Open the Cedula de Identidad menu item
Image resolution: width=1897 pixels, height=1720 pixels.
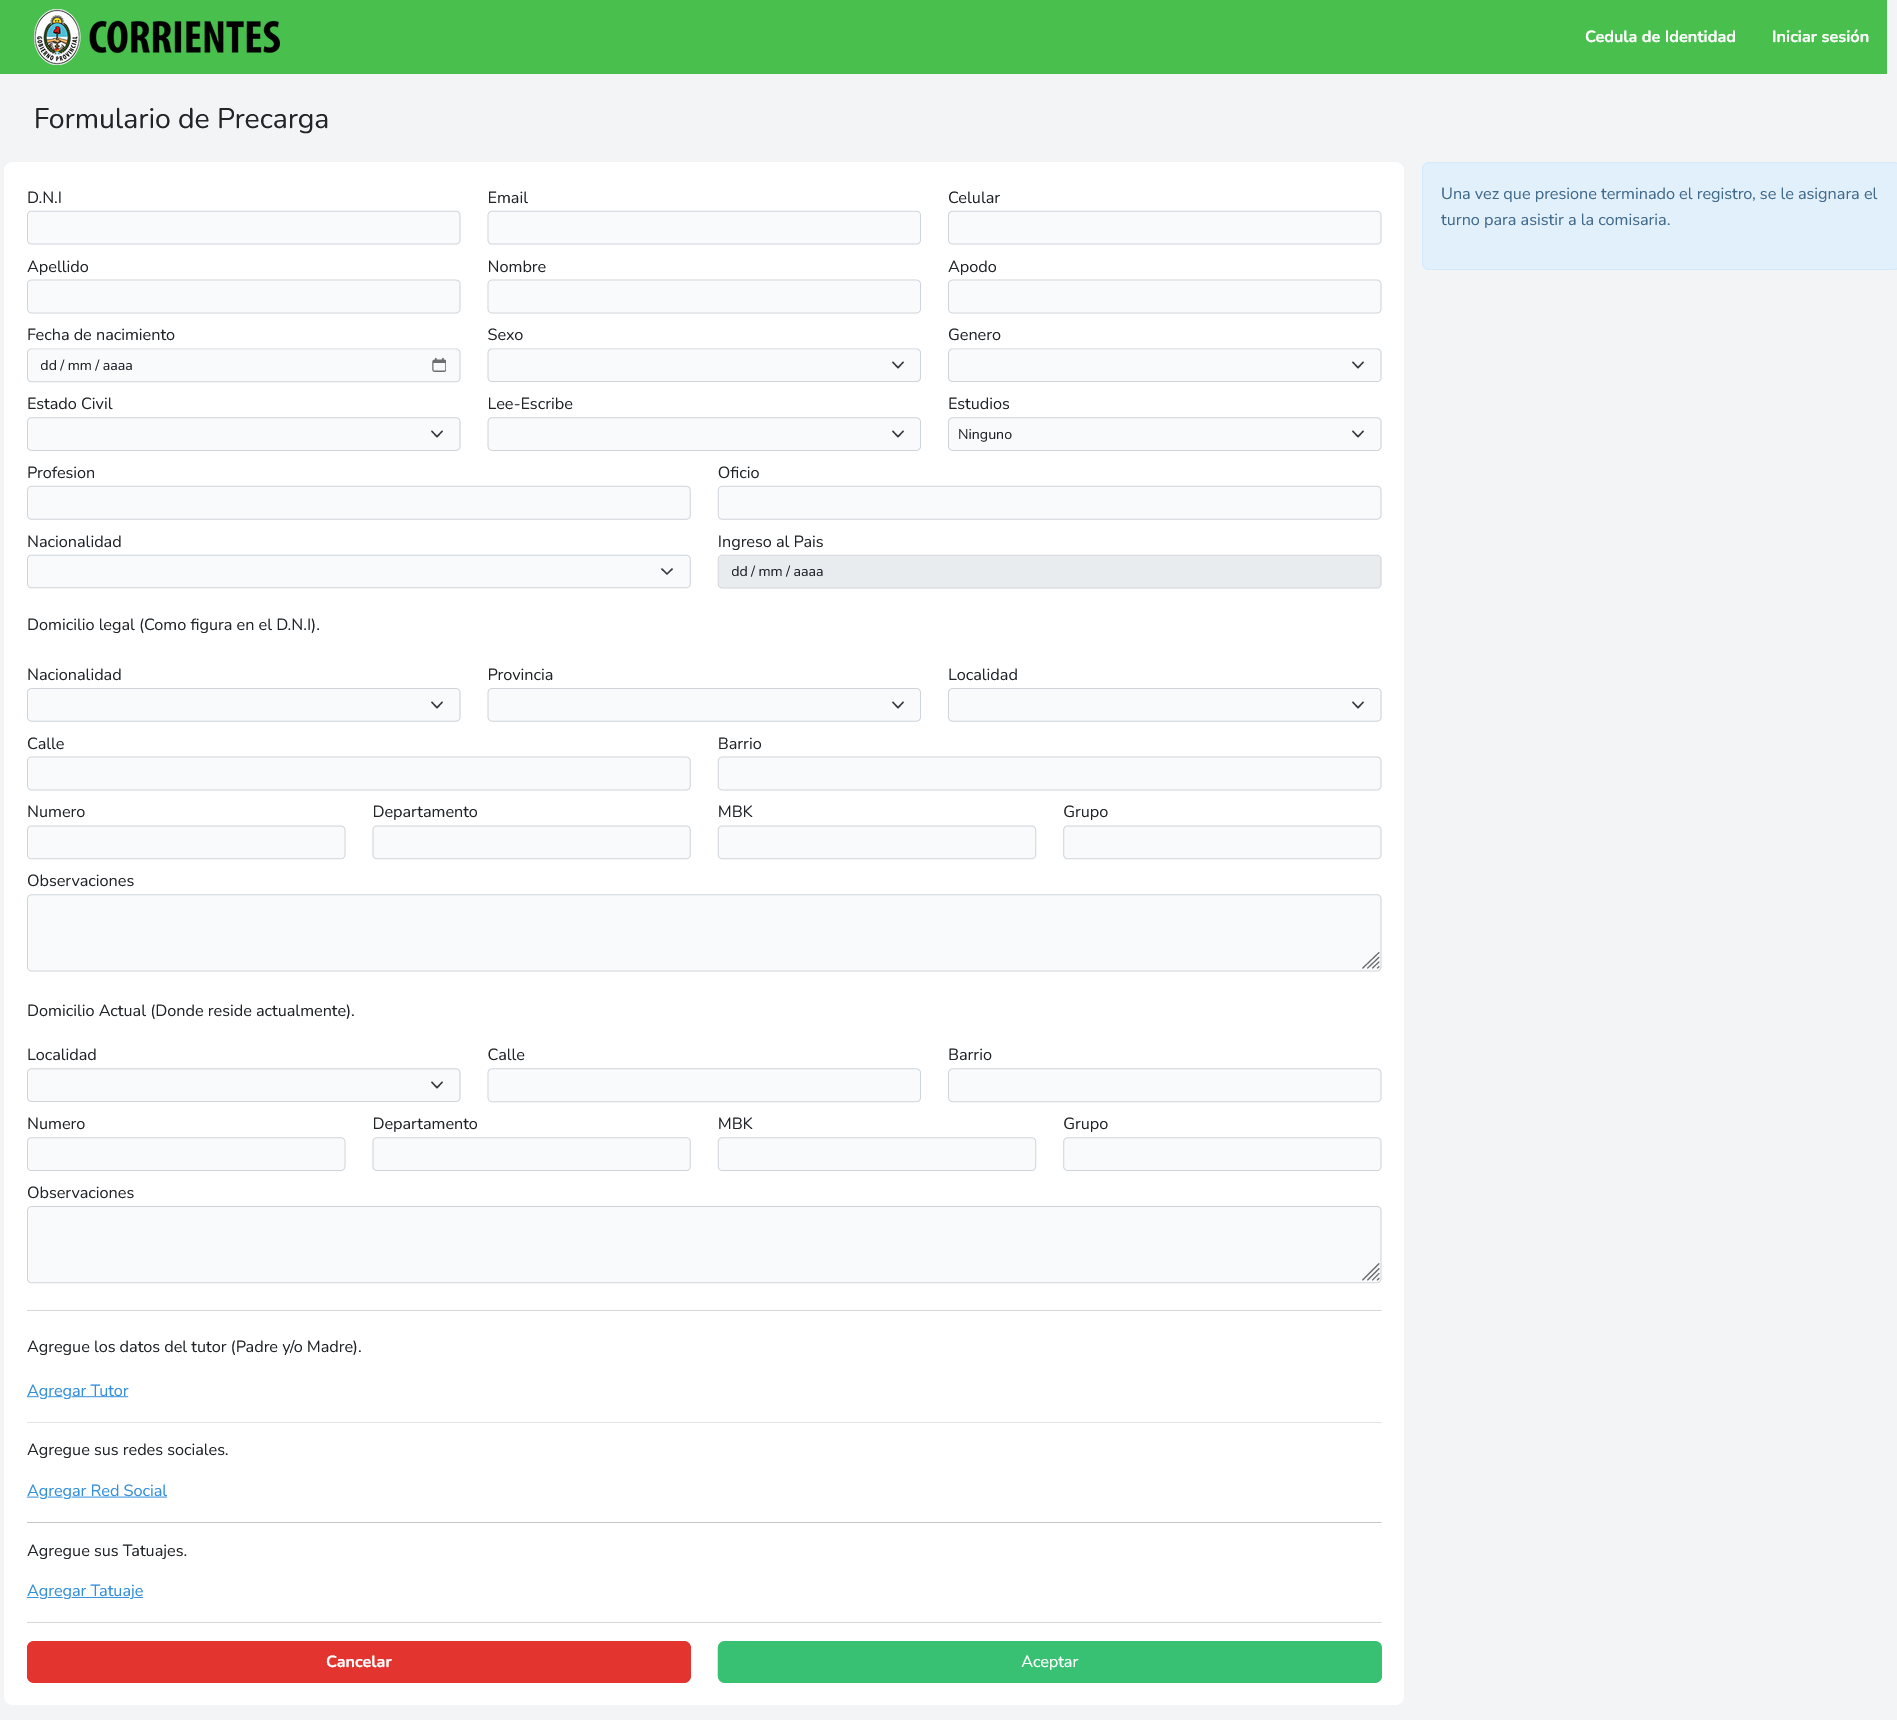1659,37
